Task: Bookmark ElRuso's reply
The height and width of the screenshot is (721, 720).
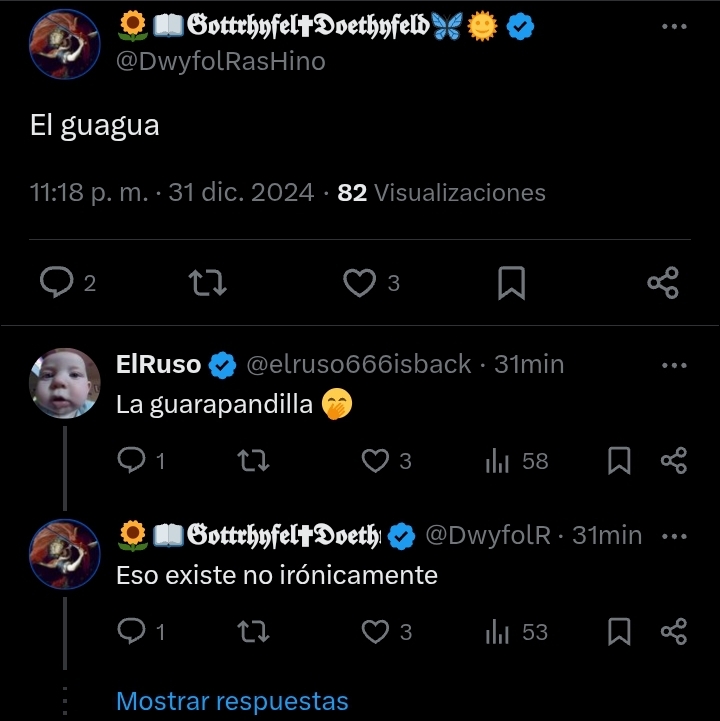Action: 619,460
